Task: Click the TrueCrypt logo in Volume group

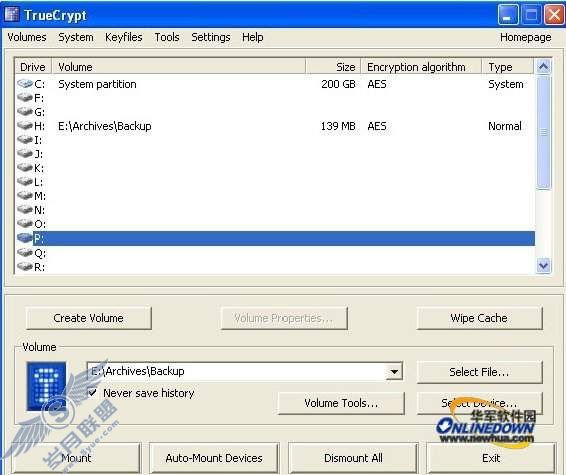Action: coord(46,386)
